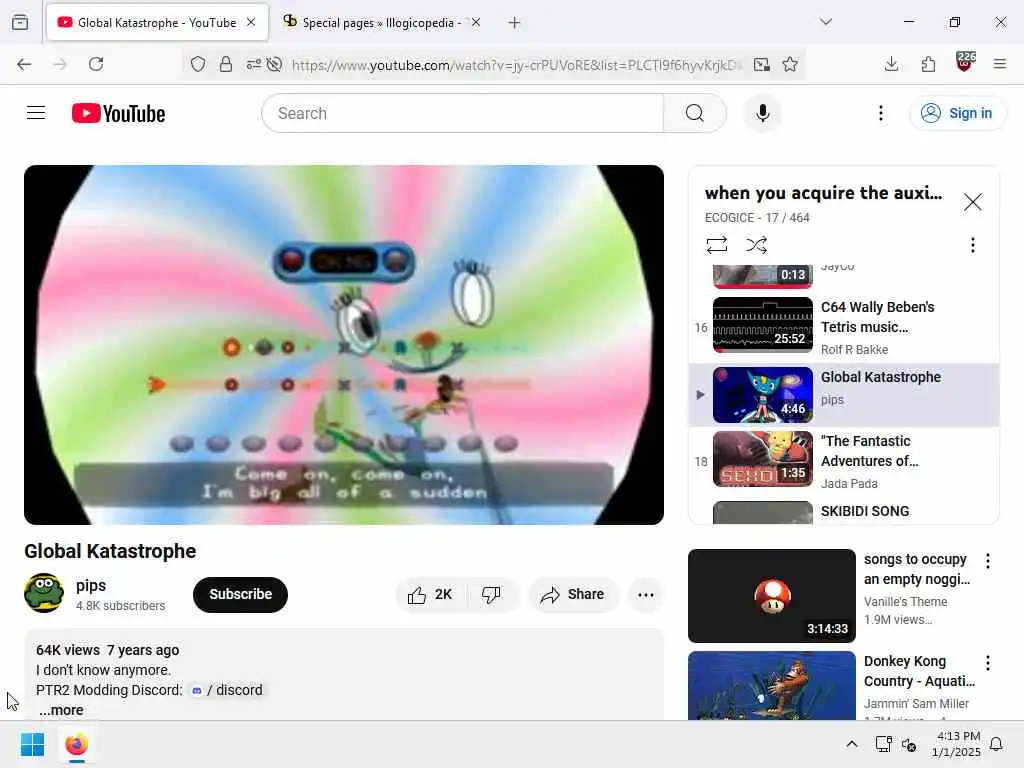1024x768 pixels.
Task: Subscribe to the pips channel
Action: point(240,594)
